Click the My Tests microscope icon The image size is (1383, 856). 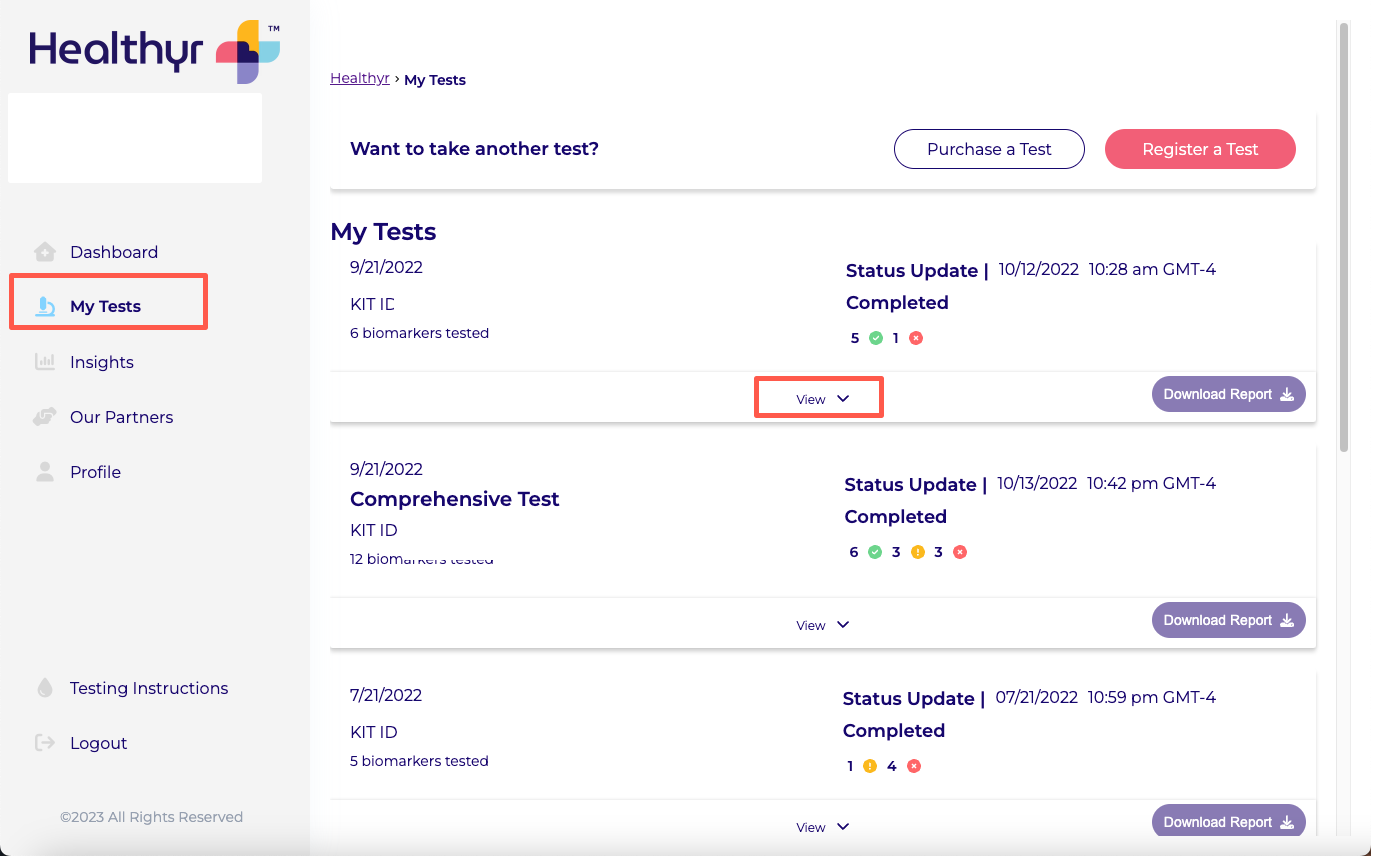tap(45, 307)
